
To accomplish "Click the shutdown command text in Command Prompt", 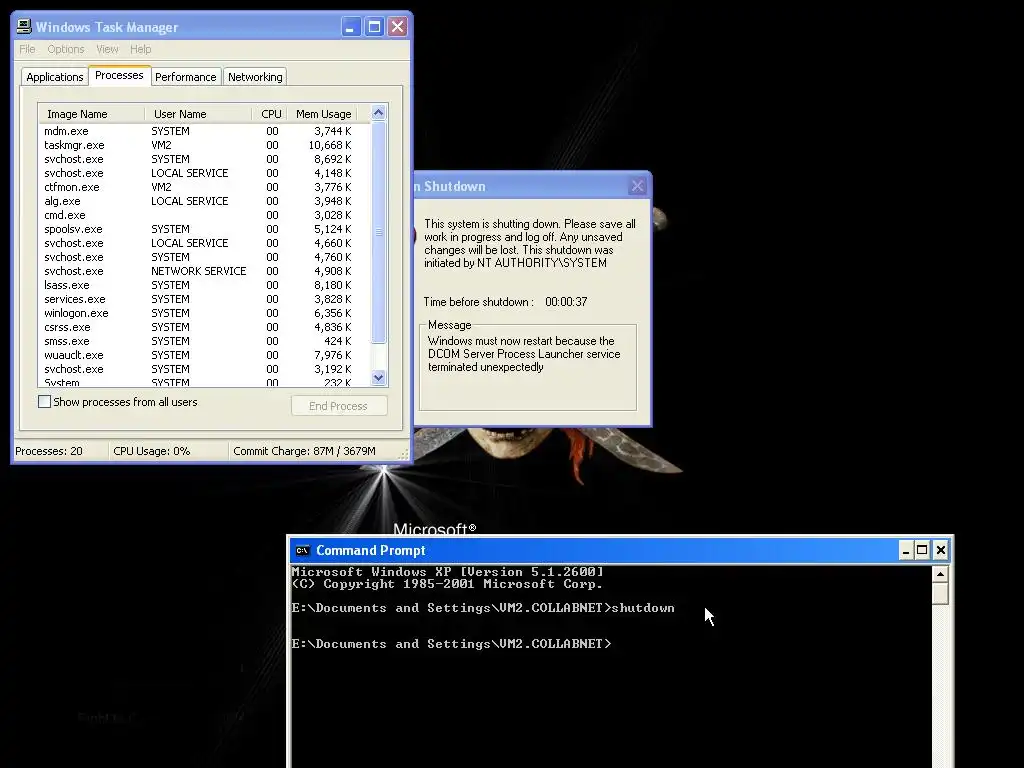I will pos(643,608).
